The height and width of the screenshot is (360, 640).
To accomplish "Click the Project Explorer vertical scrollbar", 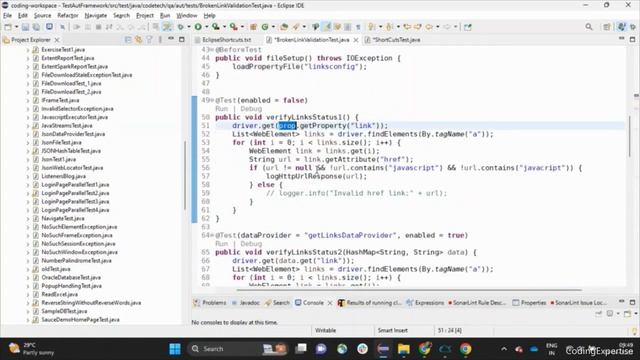I will 185,176.
